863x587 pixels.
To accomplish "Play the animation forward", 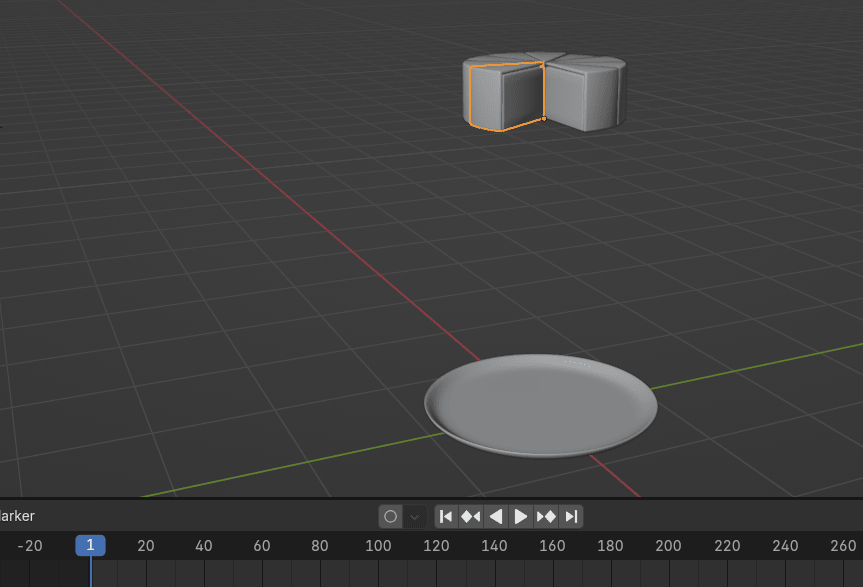I will coord(521,517).
